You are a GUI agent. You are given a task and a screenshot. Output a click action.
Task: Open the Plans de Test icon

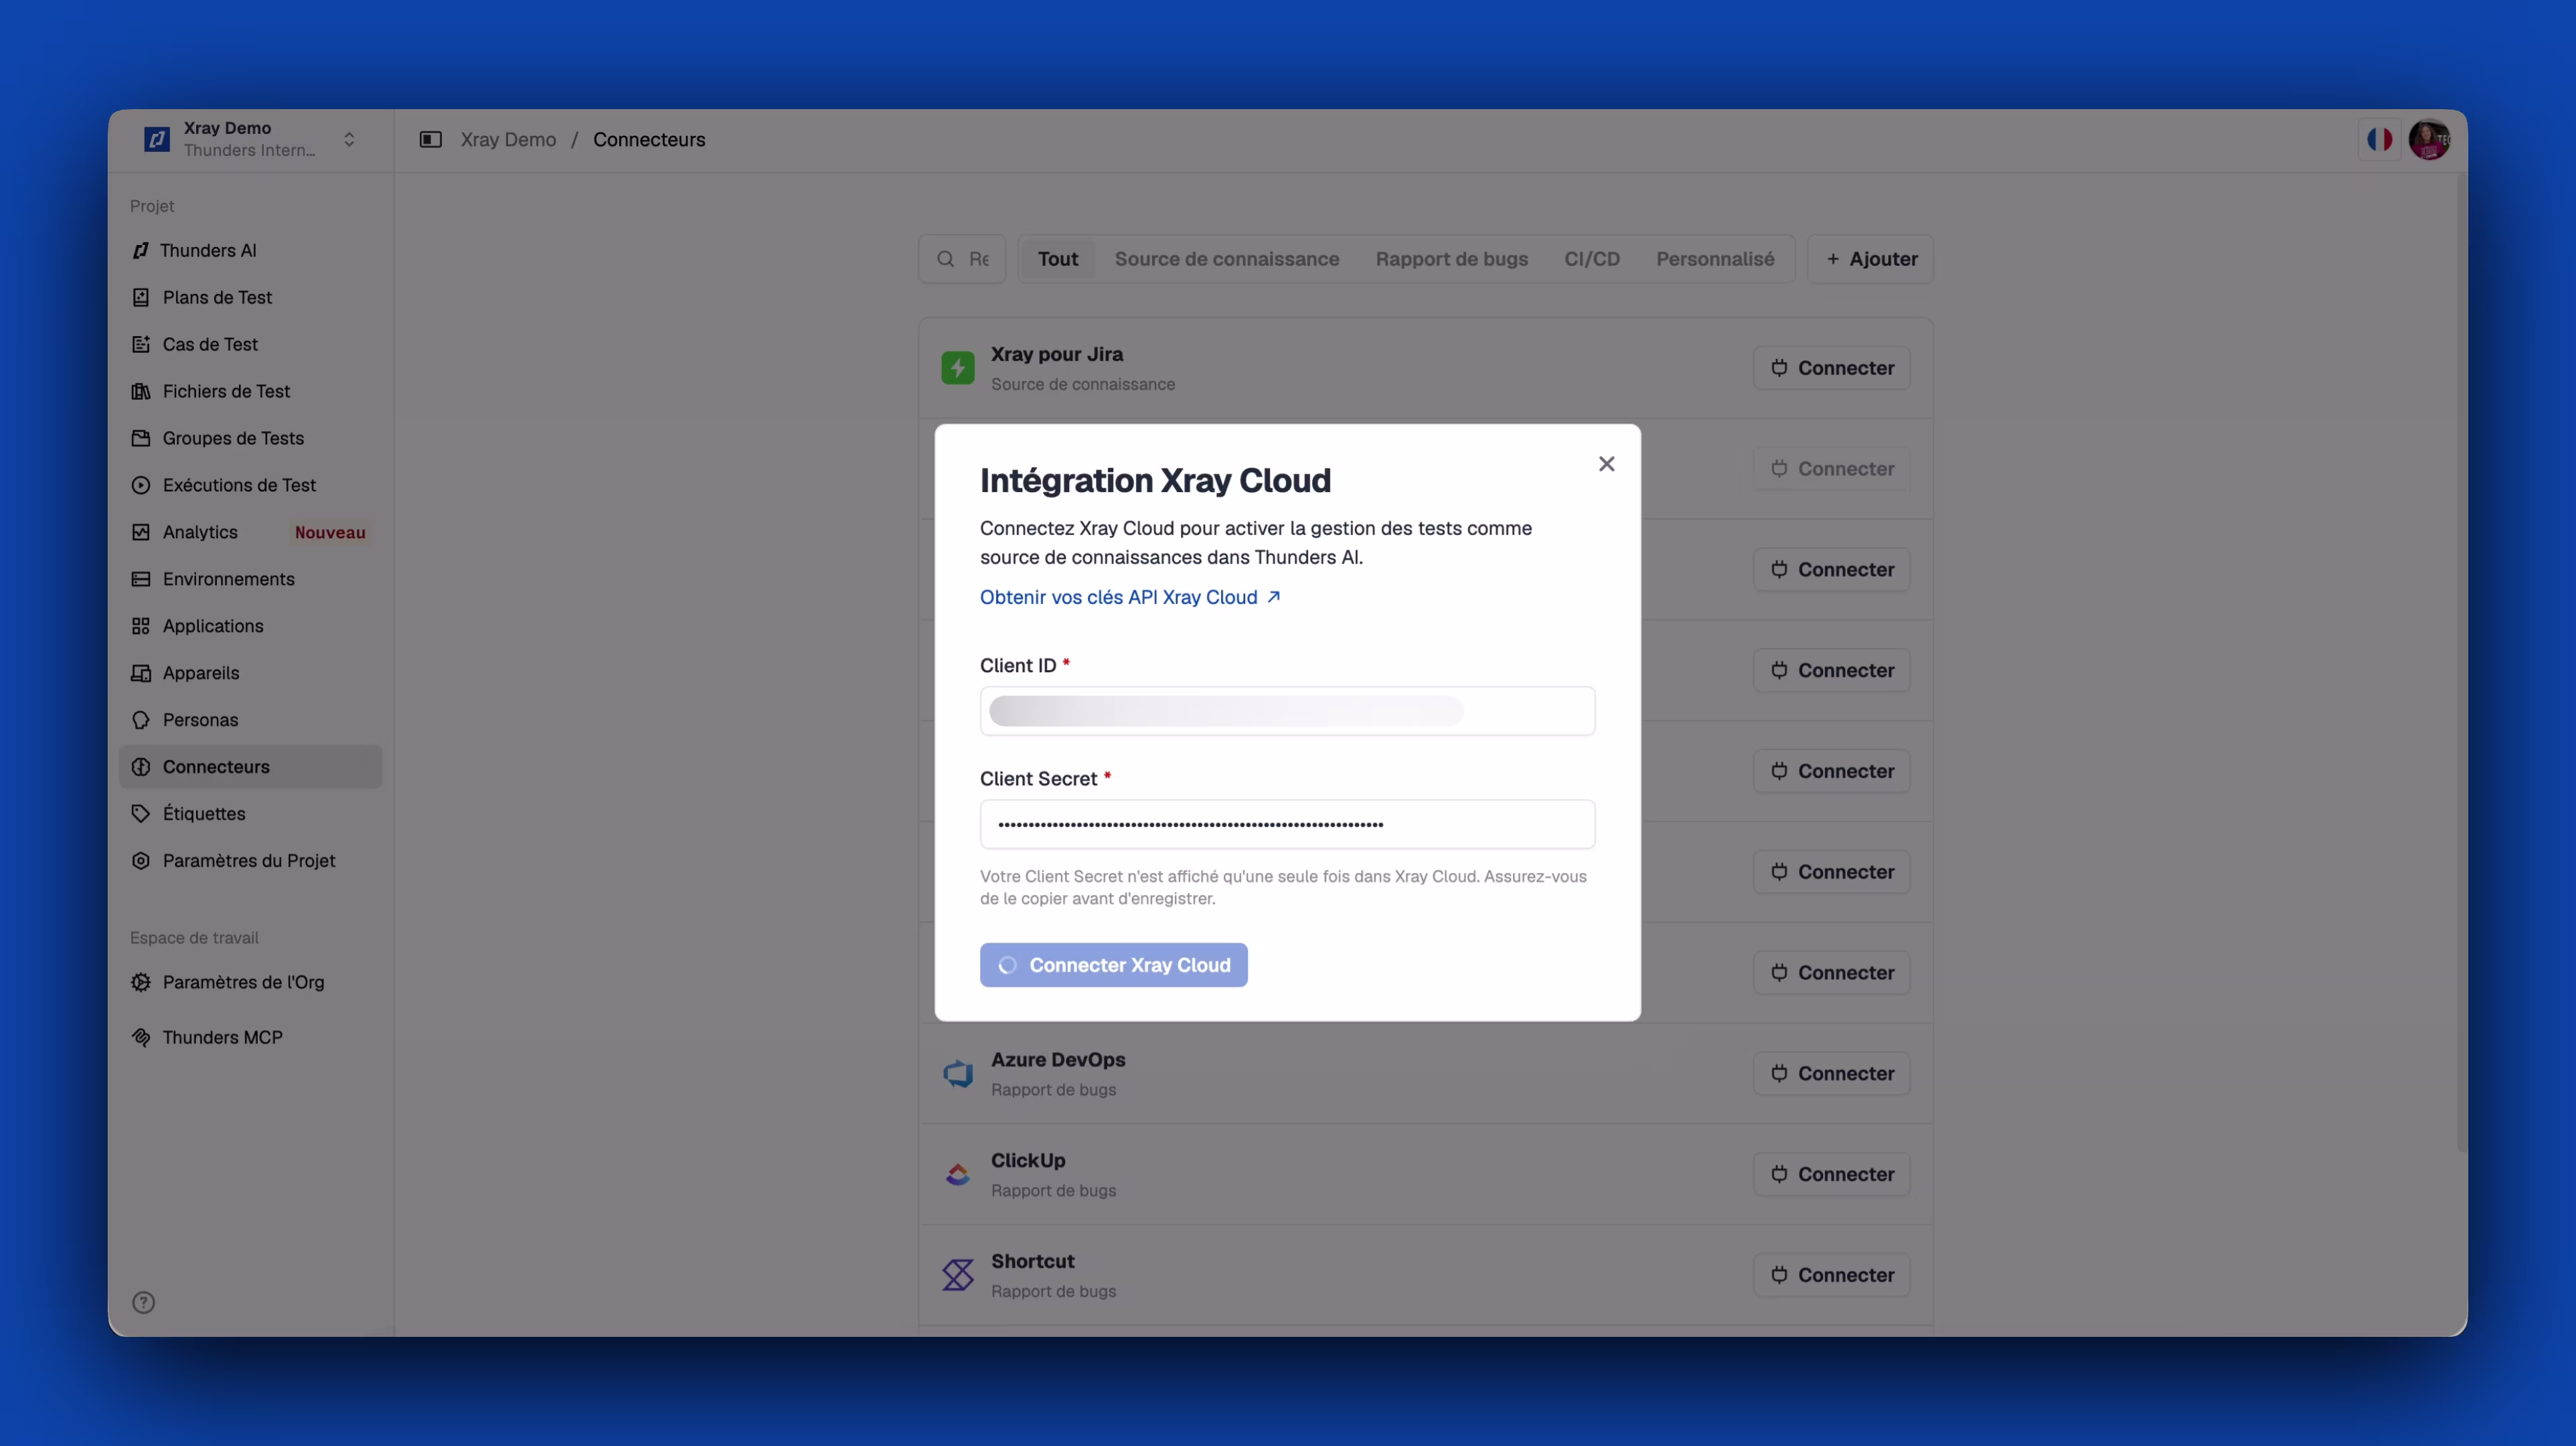click(141, 297)
